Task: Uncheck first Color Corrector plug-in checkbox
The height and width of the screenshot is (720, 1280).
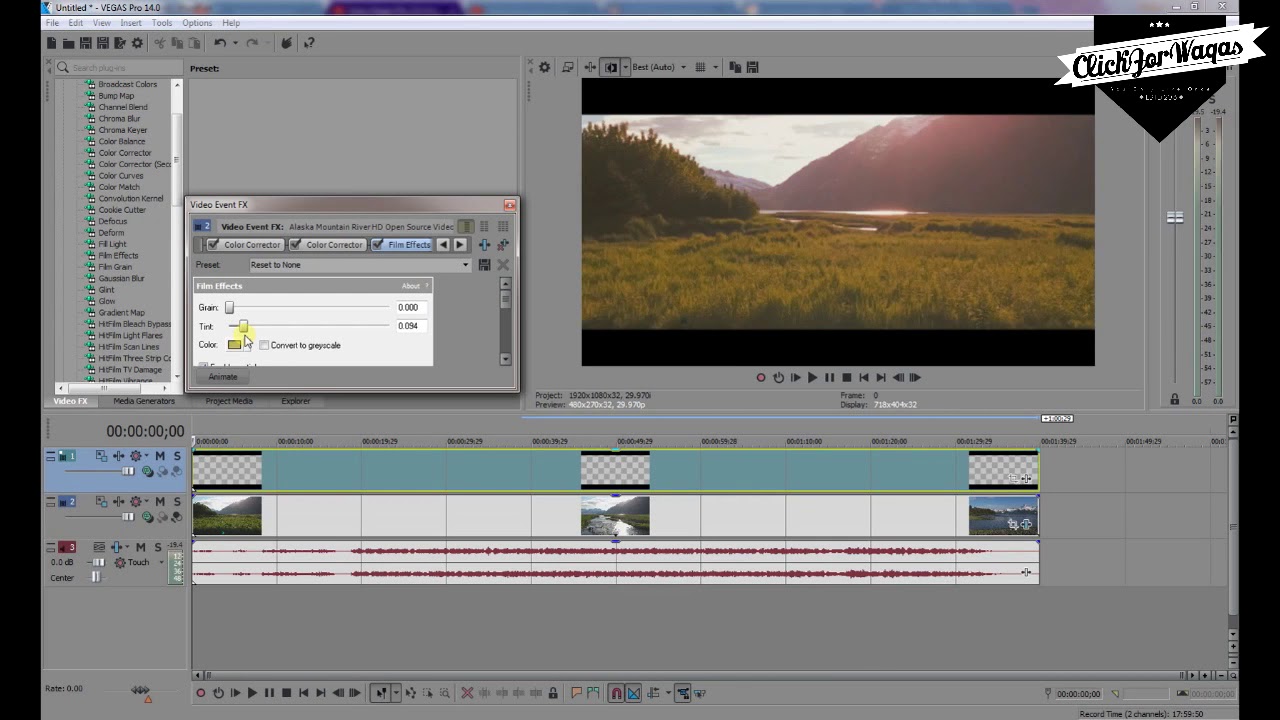Action: click(213, 245)
